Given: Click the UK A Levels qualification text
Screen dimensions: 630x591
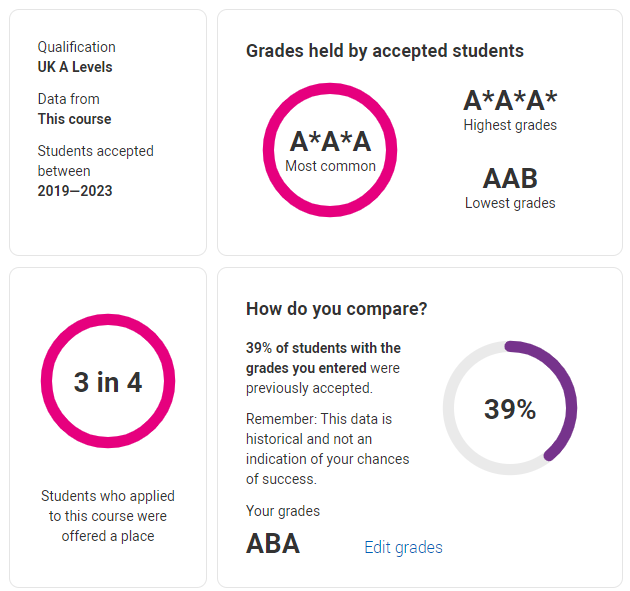Looking at the screenshot, I should coord(75,67).
